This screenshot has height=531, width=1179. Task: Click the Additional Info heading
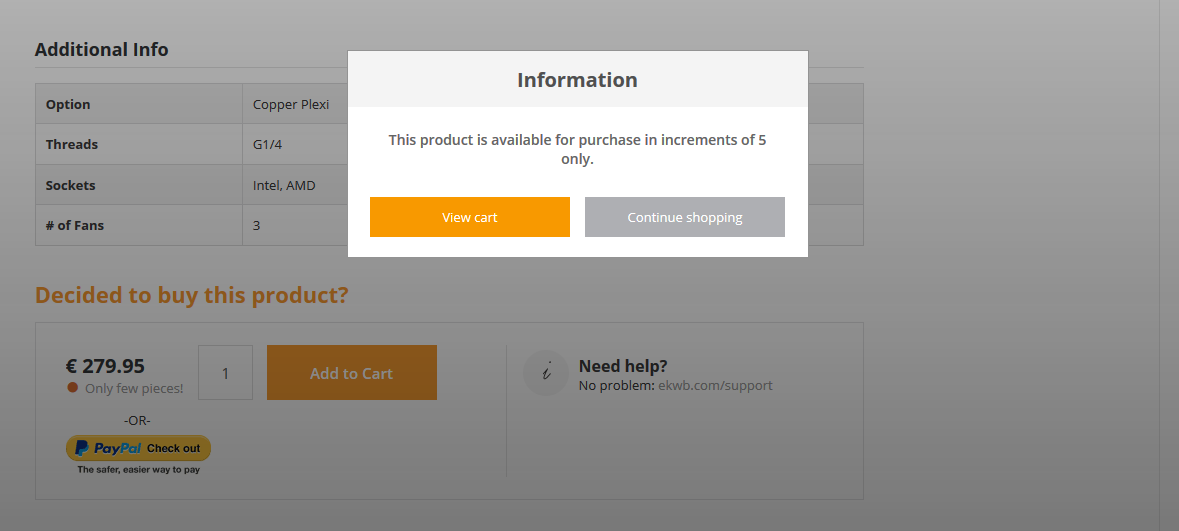click(x=102, y=50)
